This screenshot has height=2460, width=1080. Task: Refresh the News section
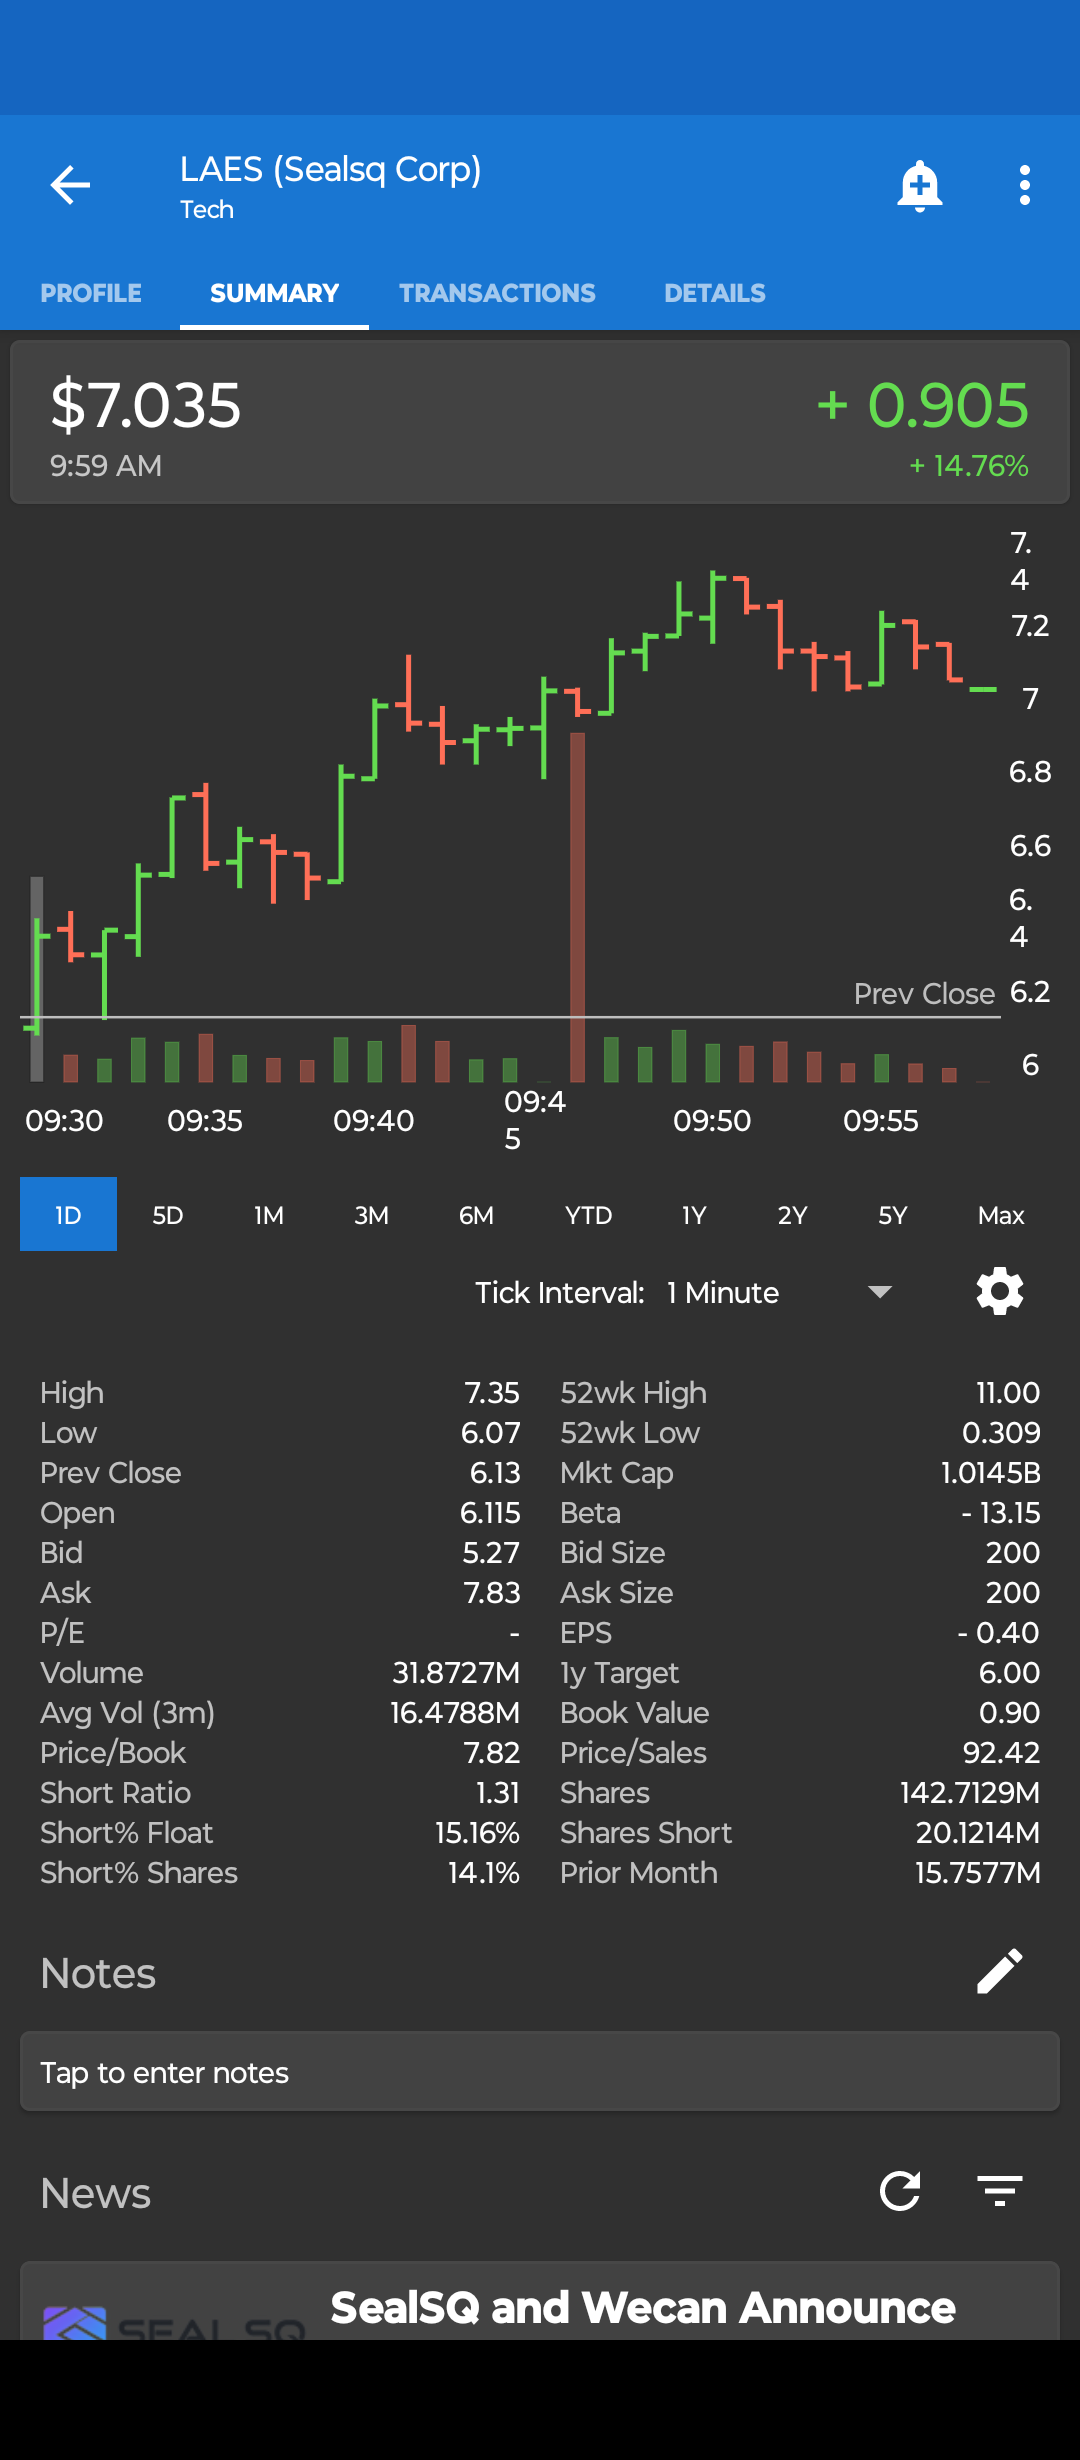click(900, 2192)
